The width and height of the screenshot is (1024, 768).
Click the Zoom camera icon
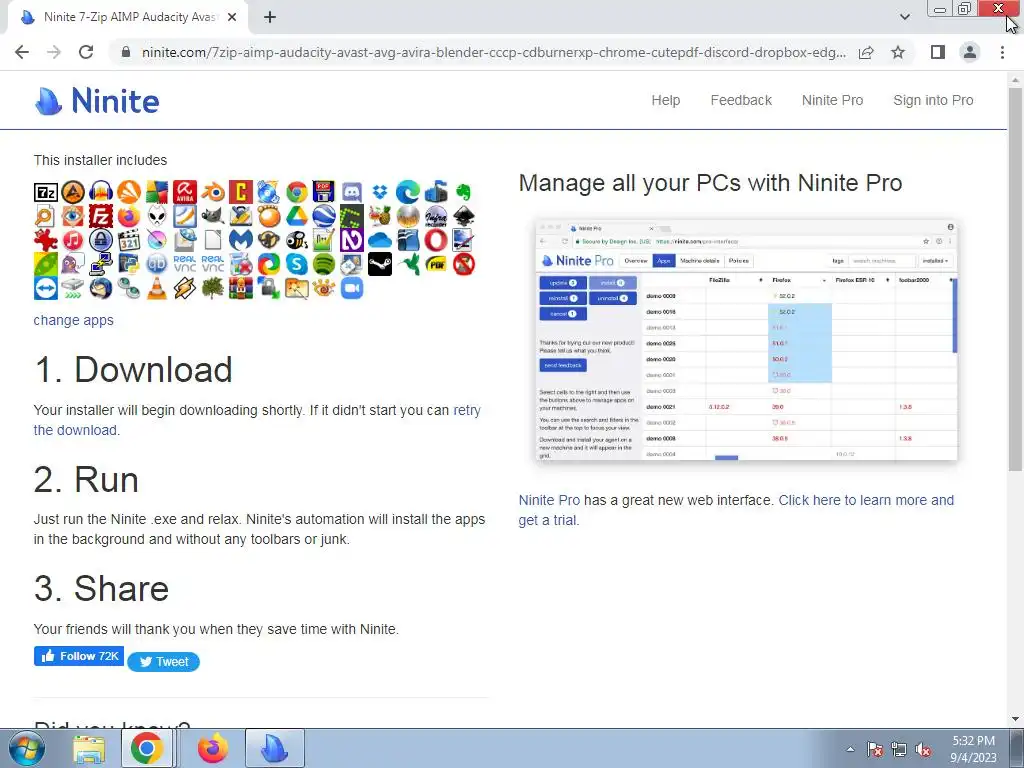352,288
